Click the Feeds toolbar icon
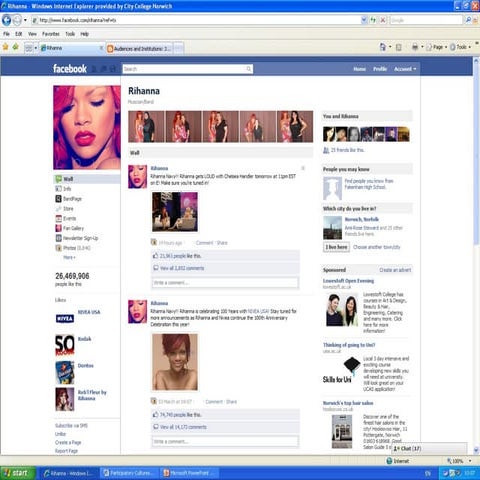The width and height of the screenshot is (480, 480). click(398, 47)
